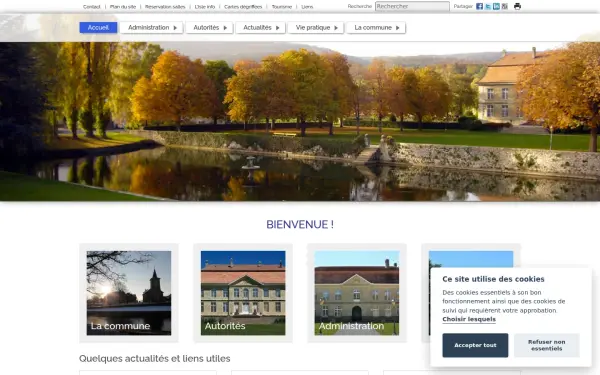Image resolution: width=600 pixels, height=375 pixels.
Task: Open the La commune menu
Action: tap(376, 28)
